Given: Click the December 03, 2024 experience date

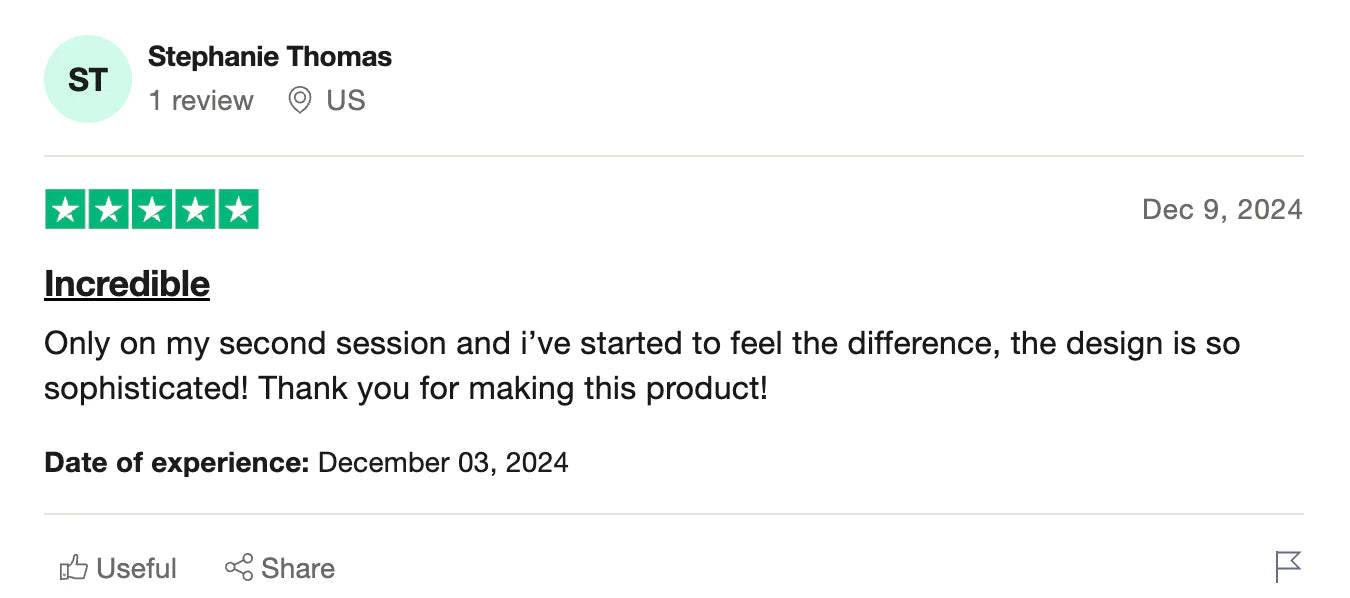Looking at the screenshot, I should 443,463.
